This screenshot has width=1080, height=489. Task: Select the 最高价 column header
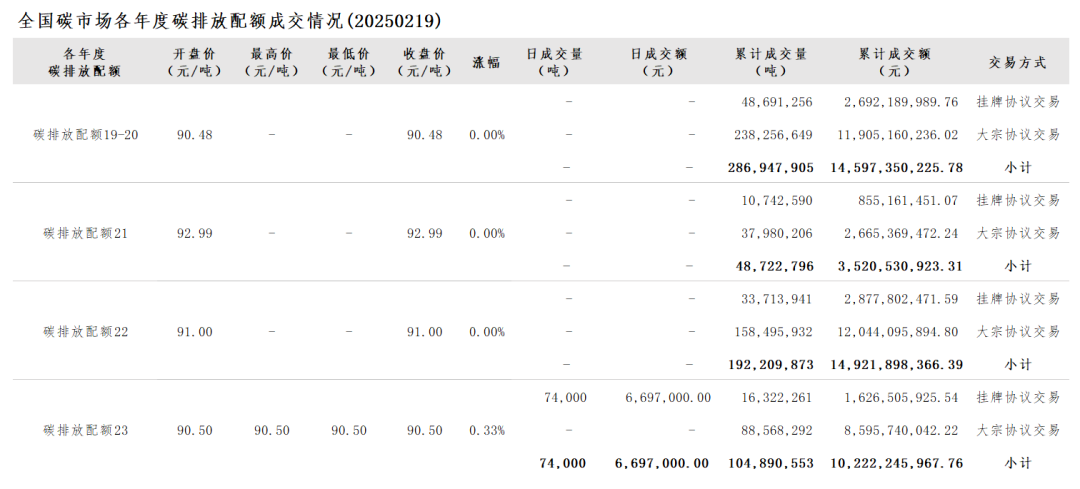coord(271,62)
